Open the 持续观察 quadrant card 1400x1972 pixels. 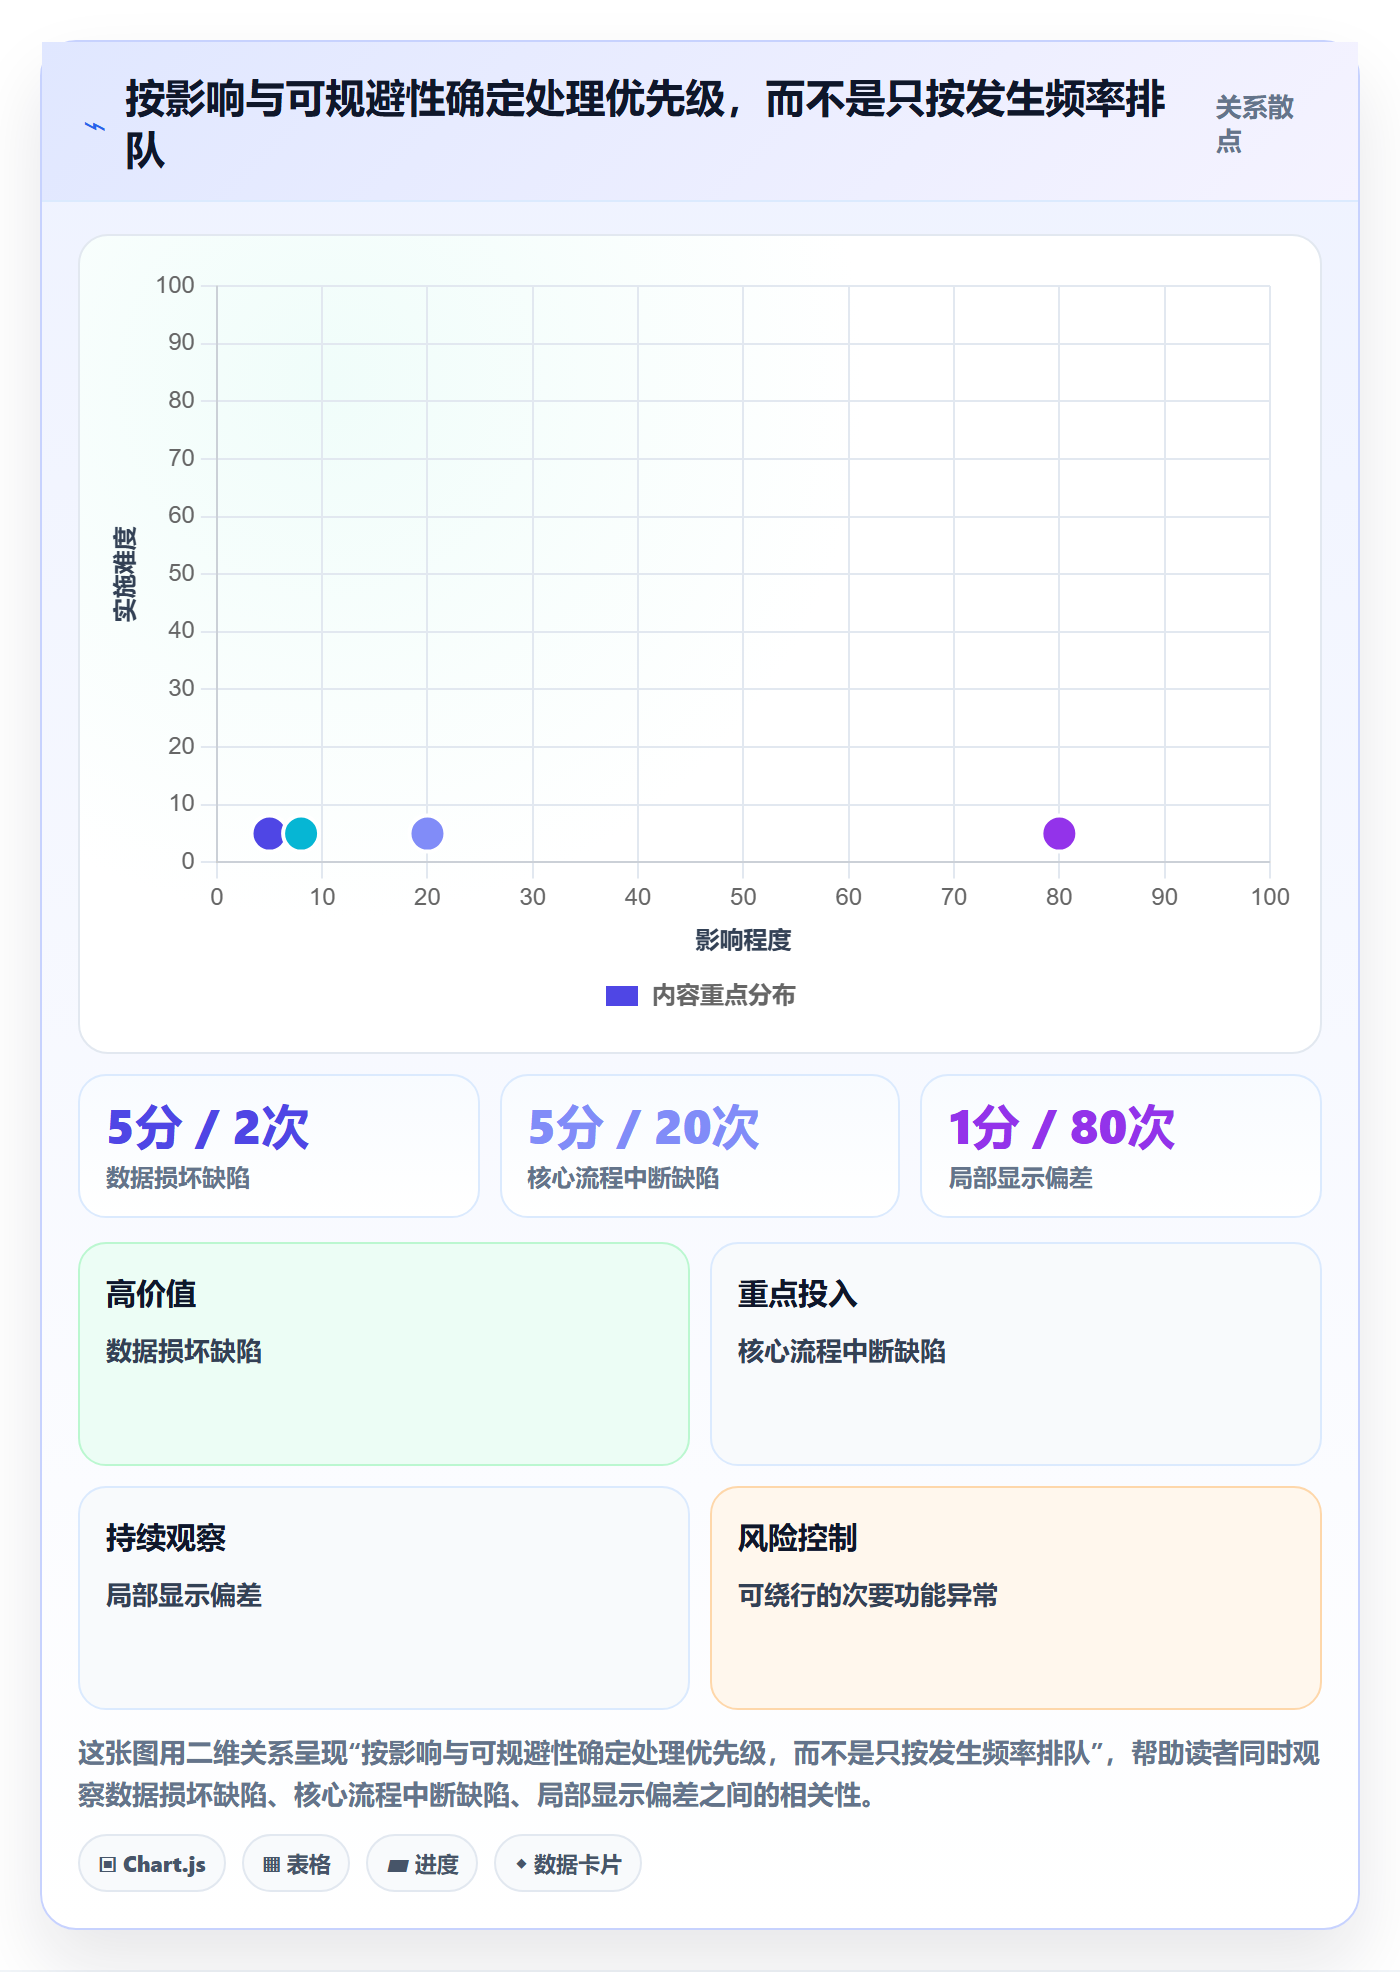tap(384, 1598)
